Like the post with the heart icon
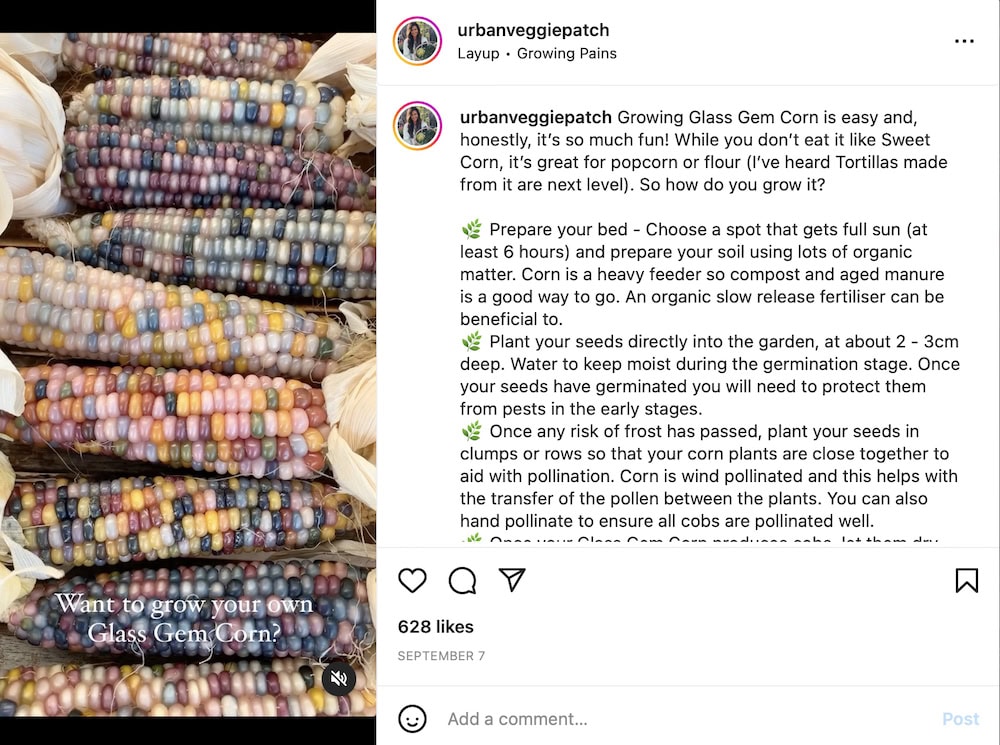This screenshot has height=745, width=1000. 412,580
